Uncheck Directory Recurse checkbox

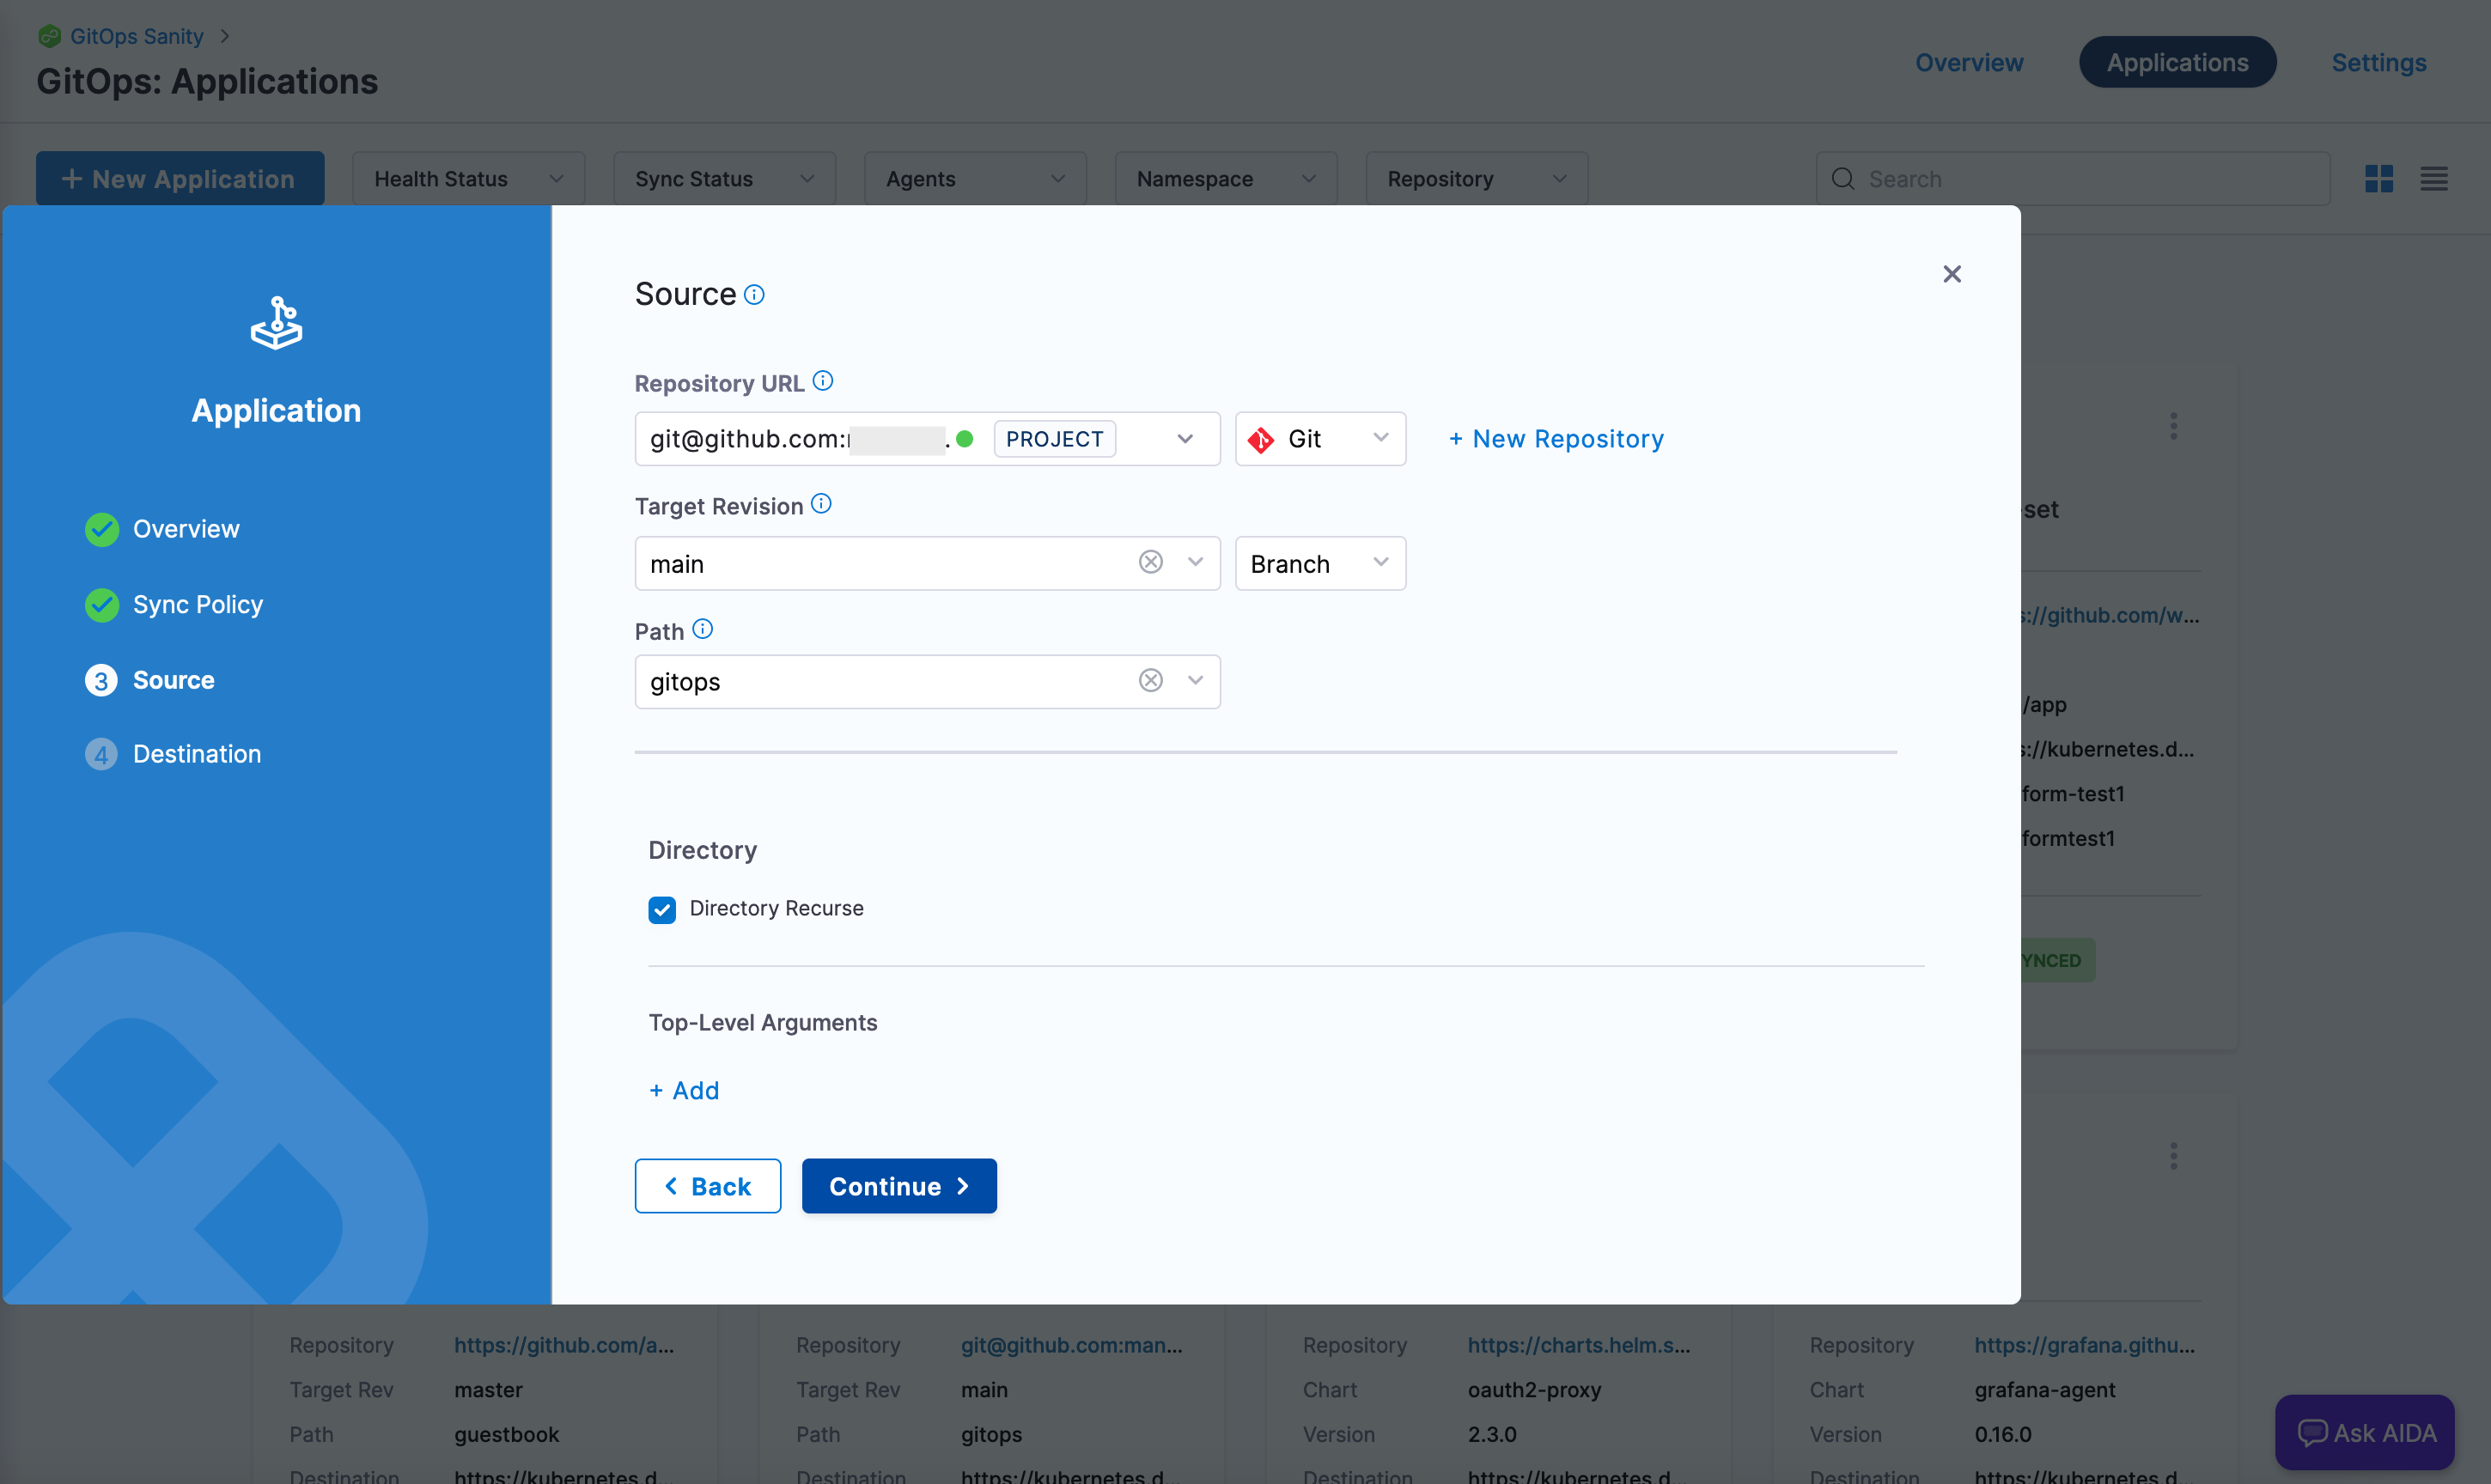coord(662,909)
